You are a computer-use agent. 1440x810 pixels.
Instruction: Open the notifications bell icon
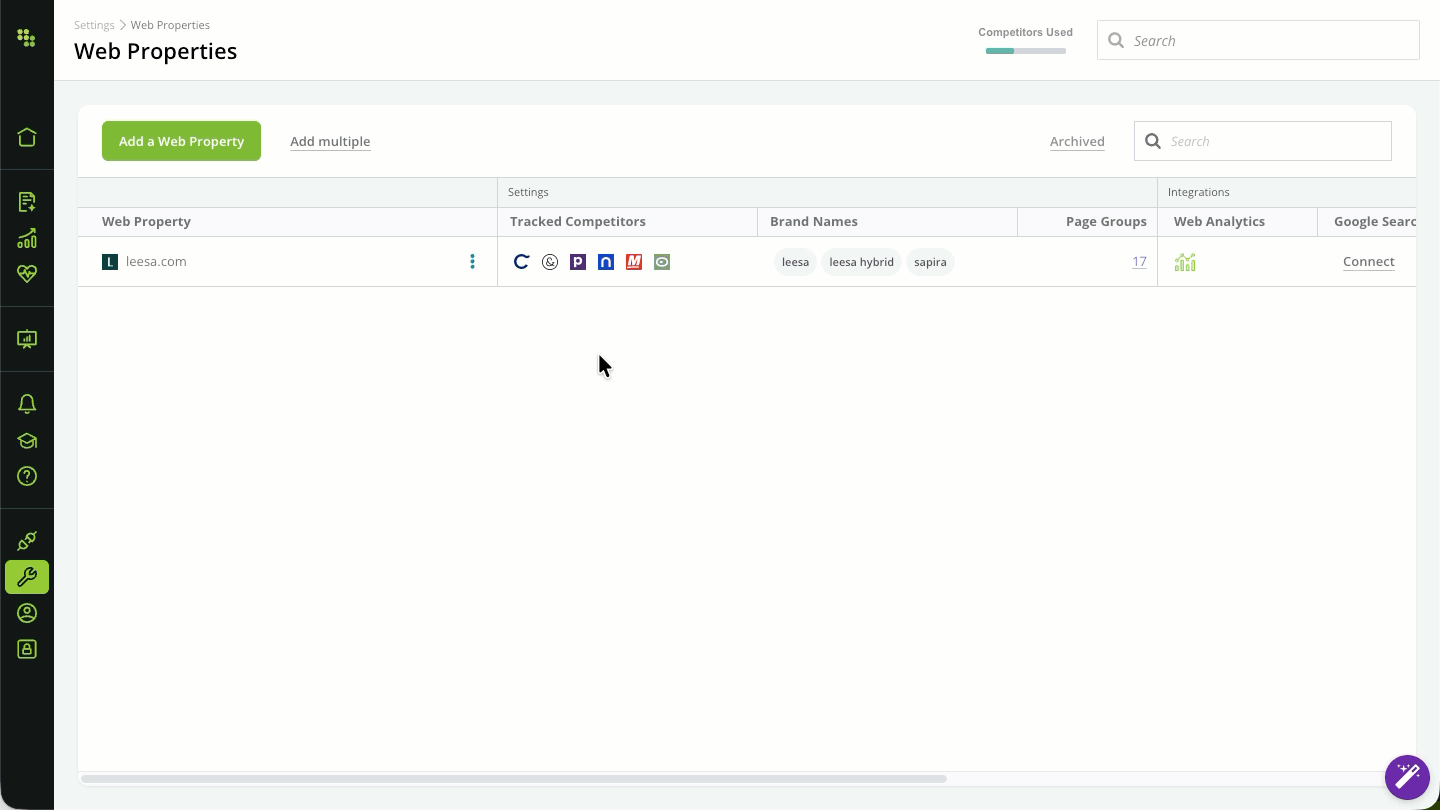[x=27, y=404]
